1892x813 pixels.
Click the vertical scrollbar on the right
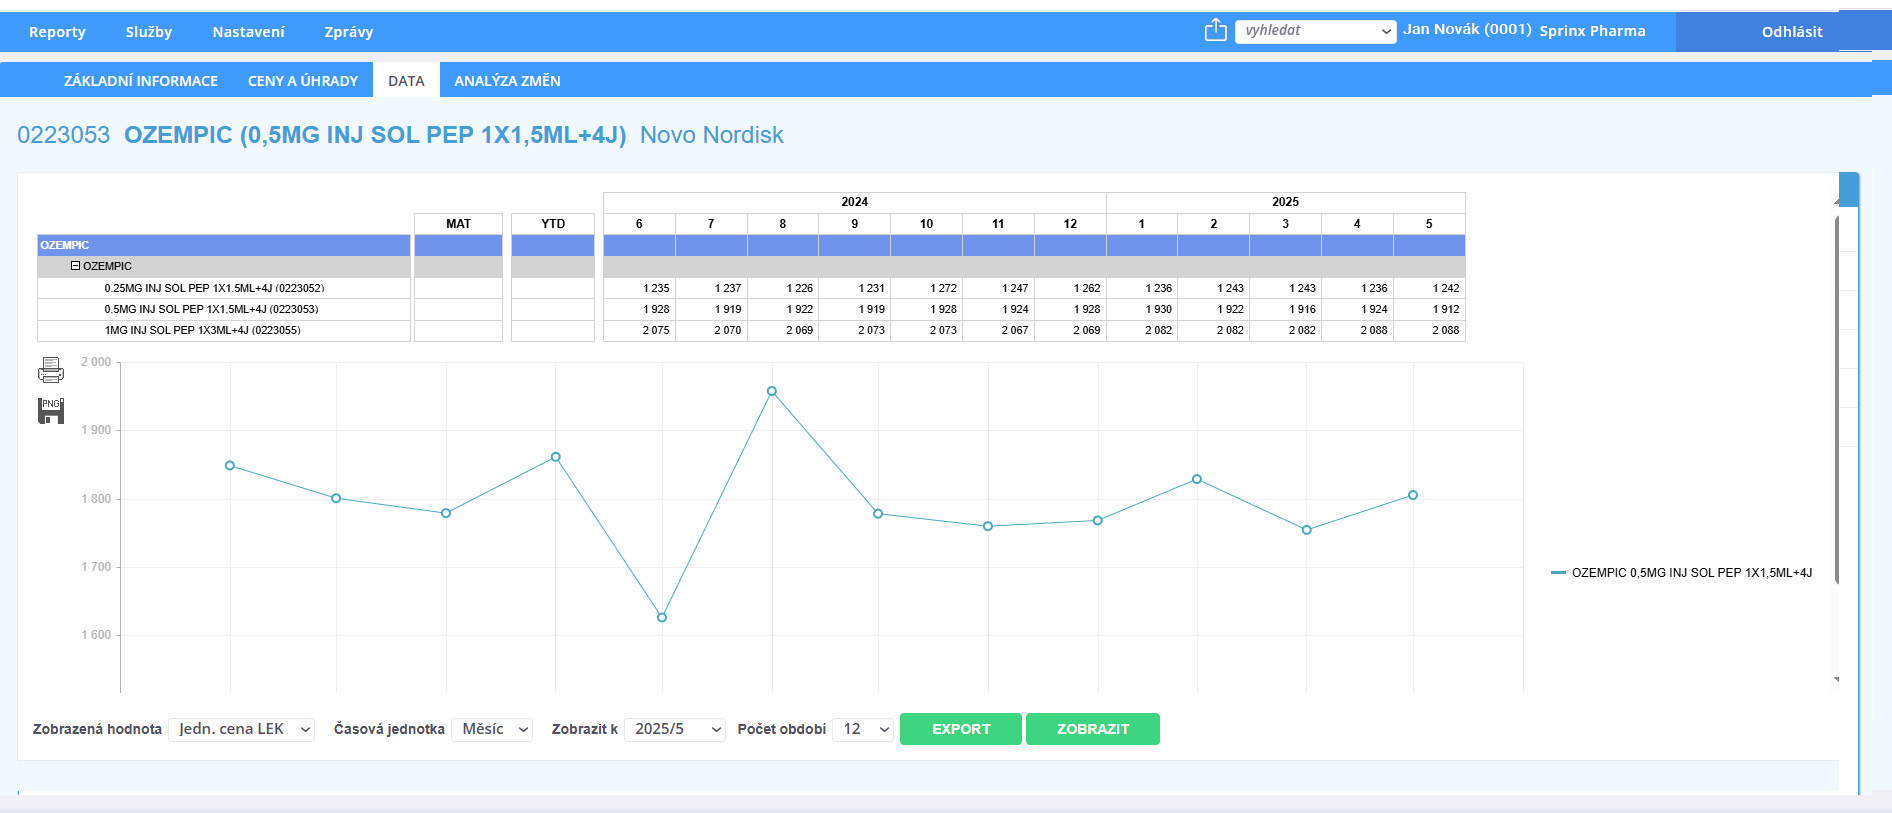(1837, 400)
